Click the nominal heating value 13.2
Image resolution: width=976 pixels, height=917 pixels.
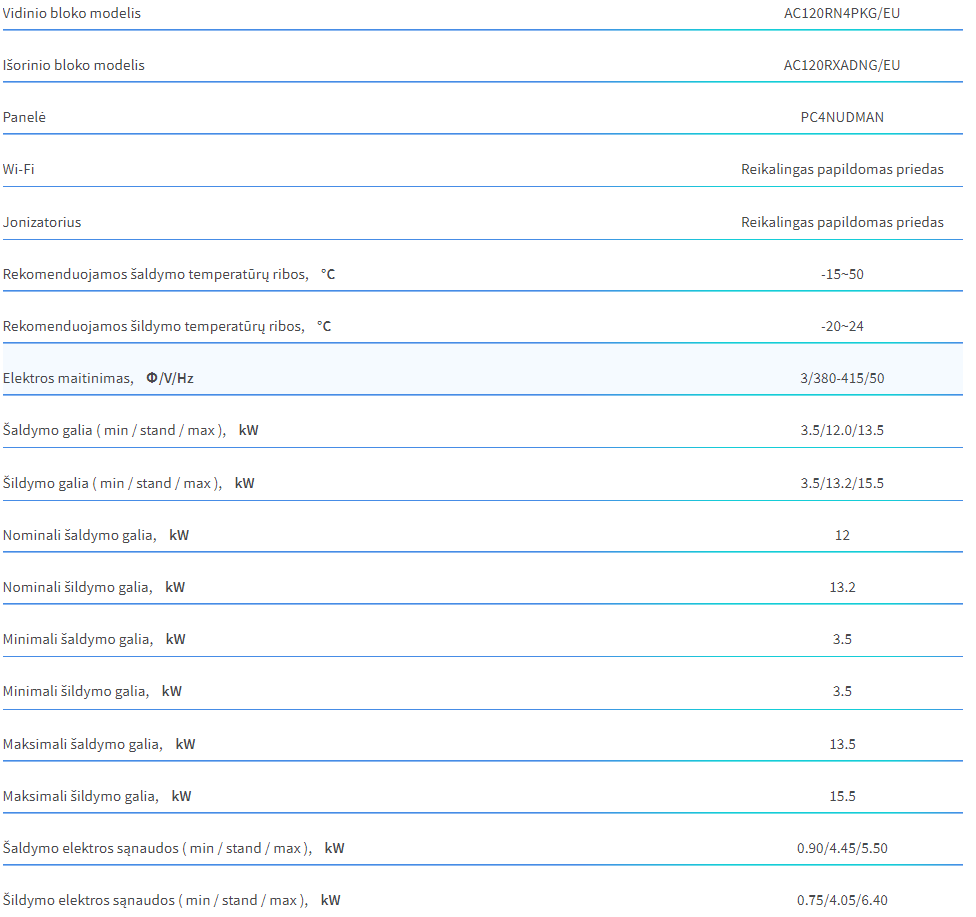[842, 587]
